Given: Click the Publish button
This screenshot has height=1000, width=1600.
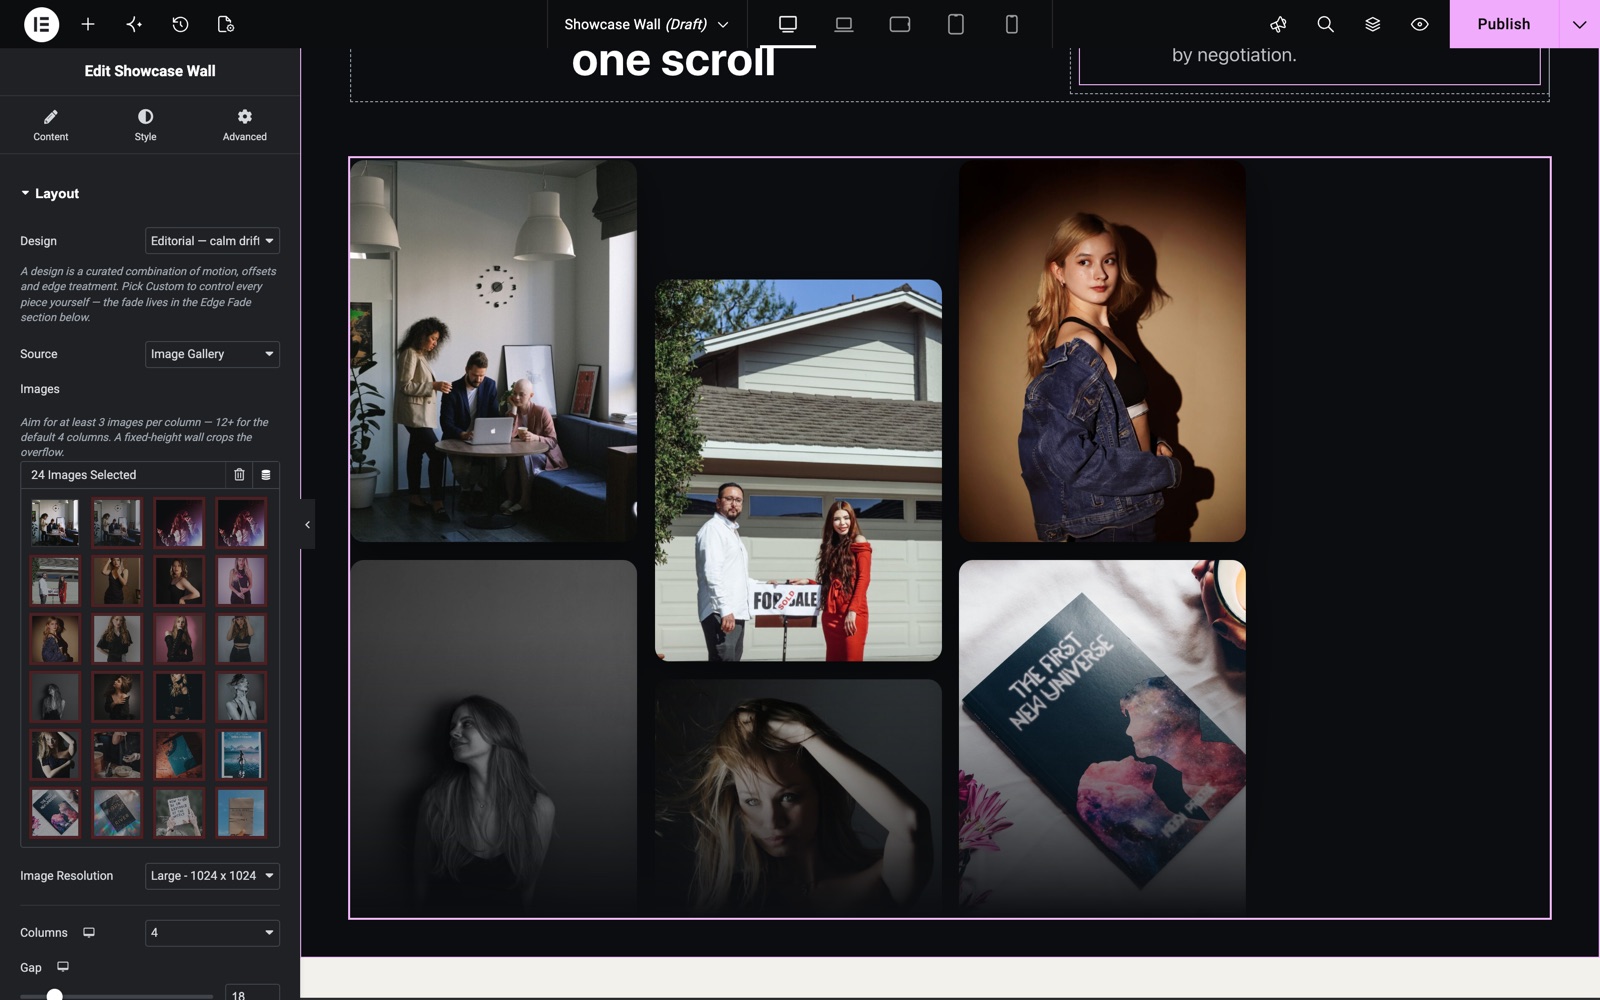Looking at the screenshot, I should (x=1504, y=24).
